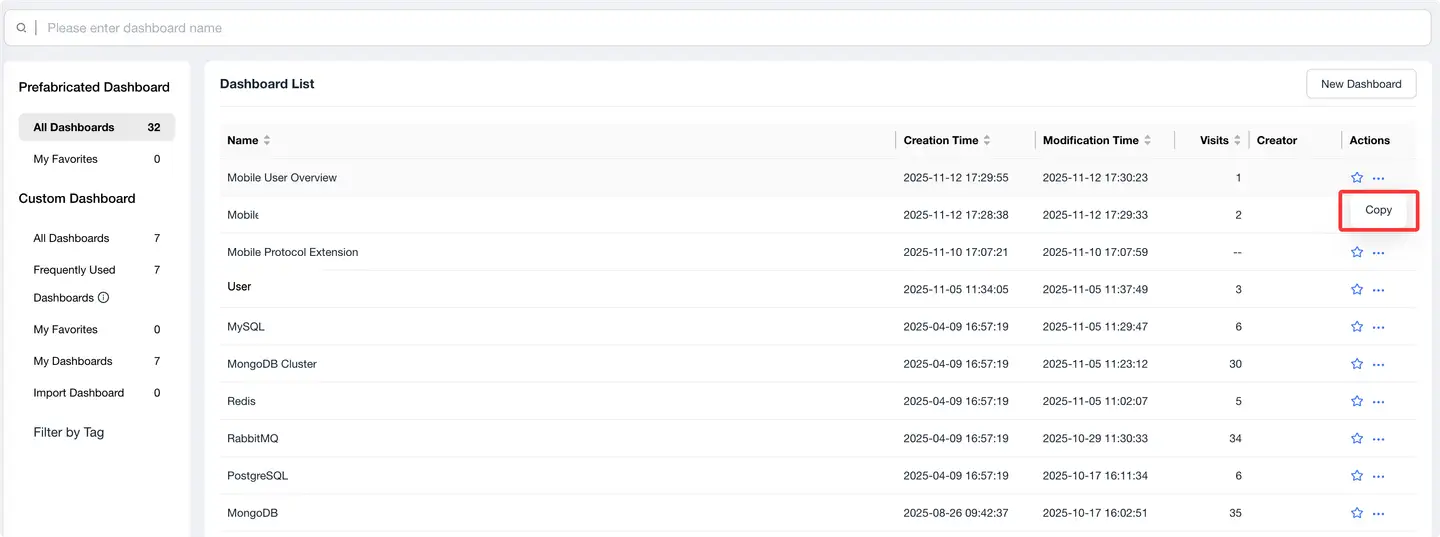Image resolution: width=1440 pixels, height=537 pixels.
Task: Click the star icon in User row
Action: [x=1357, y=290]
